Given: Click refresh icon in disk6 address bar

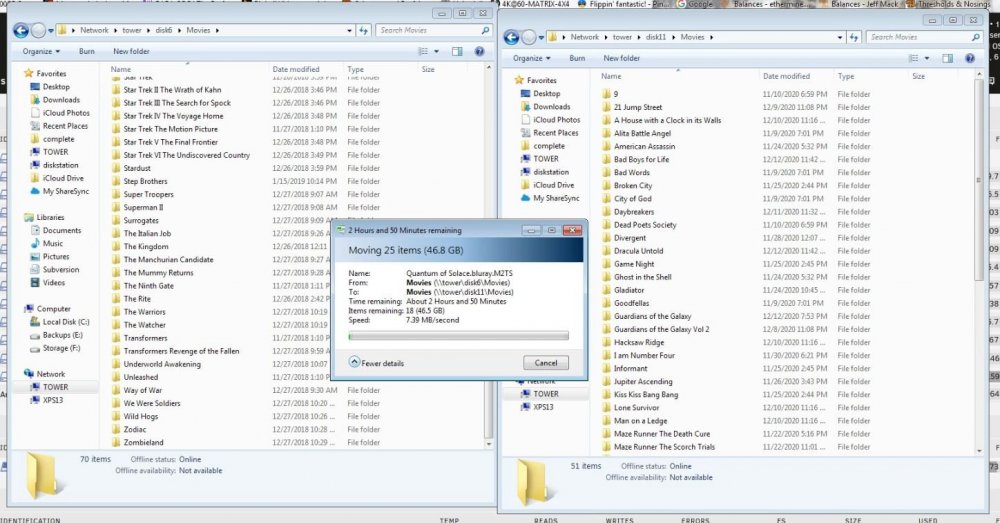Looking at the screenshot, I should point(364,30).
